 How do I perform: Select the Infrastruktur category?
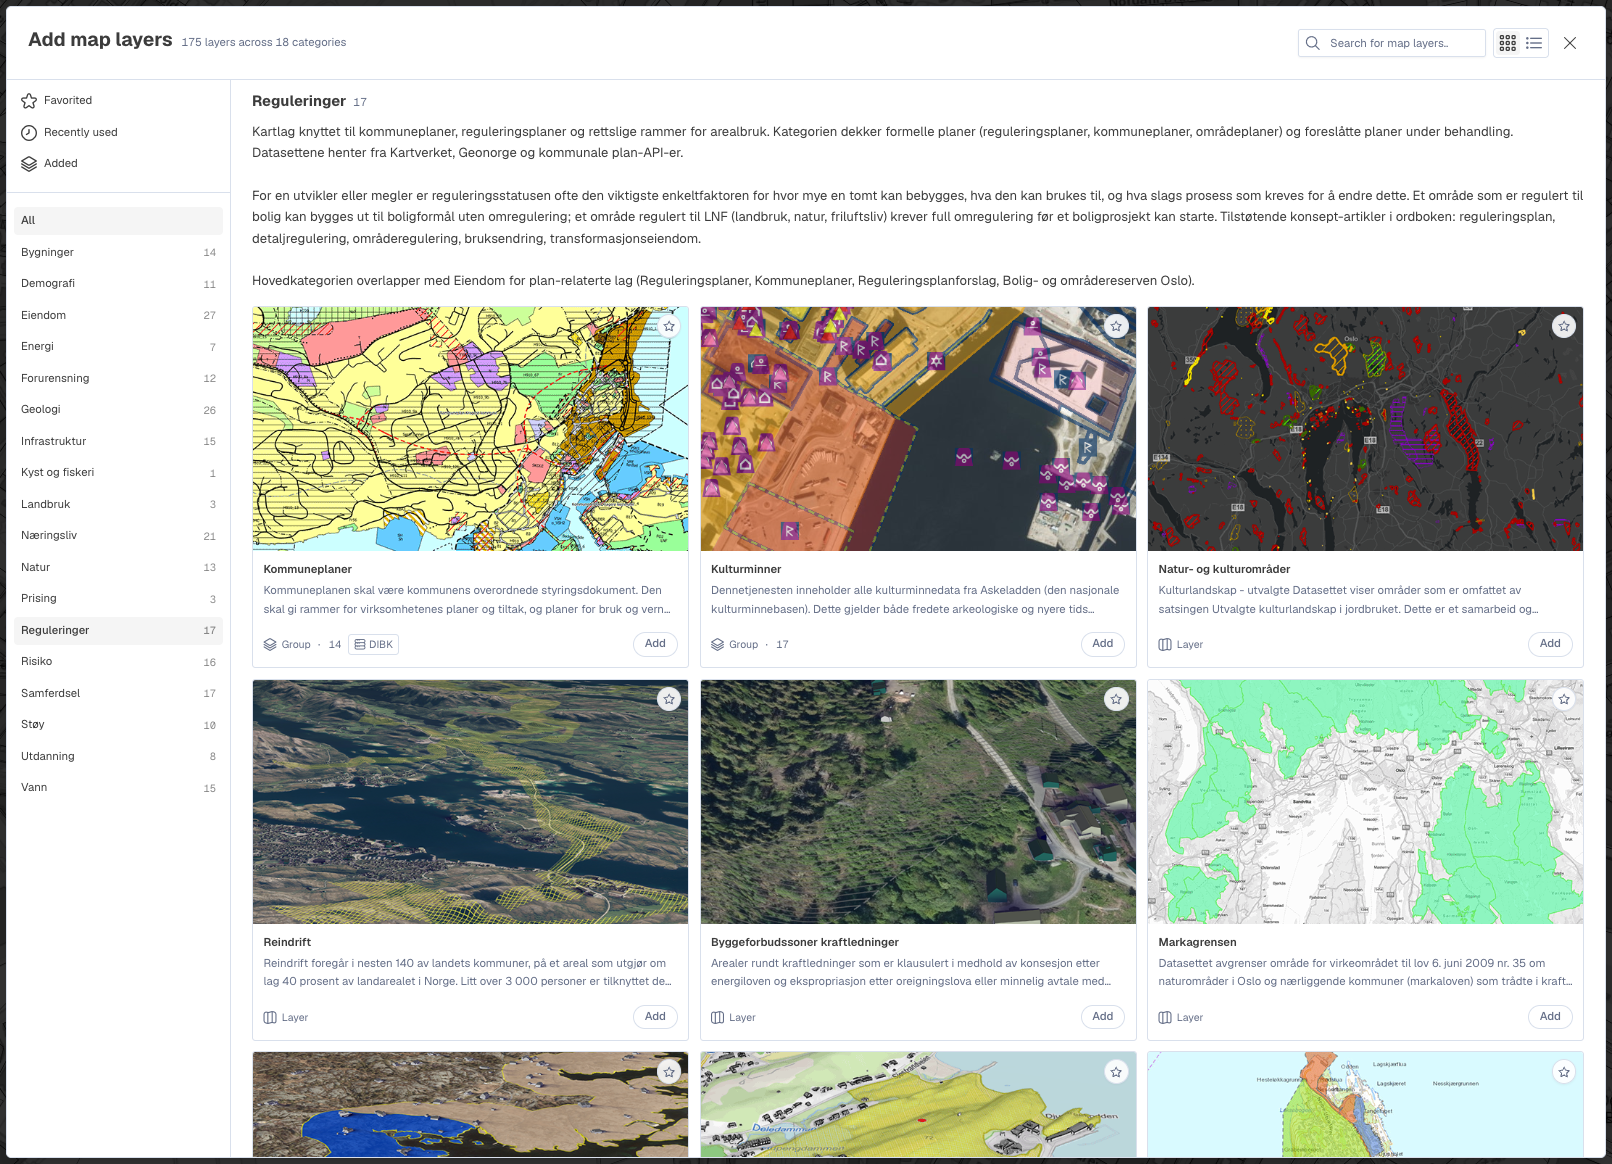pyautogui.click(x=118, y=441)
